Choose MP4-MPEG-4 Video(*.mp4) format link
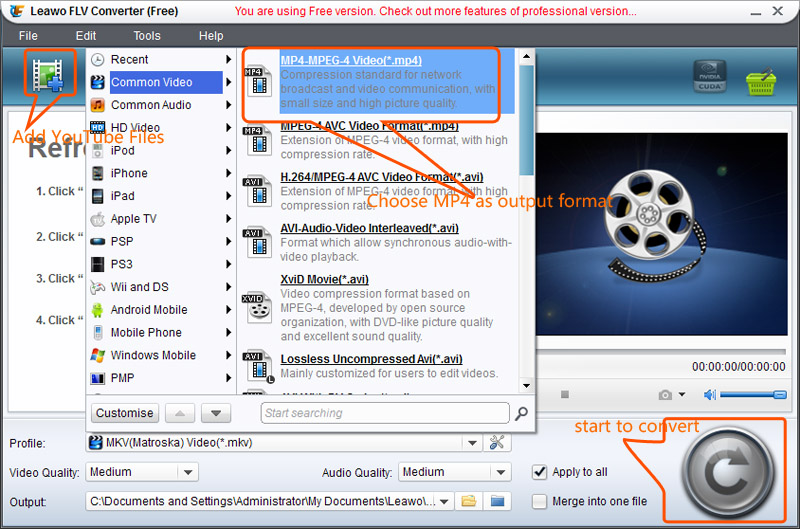 coord(351,60)
